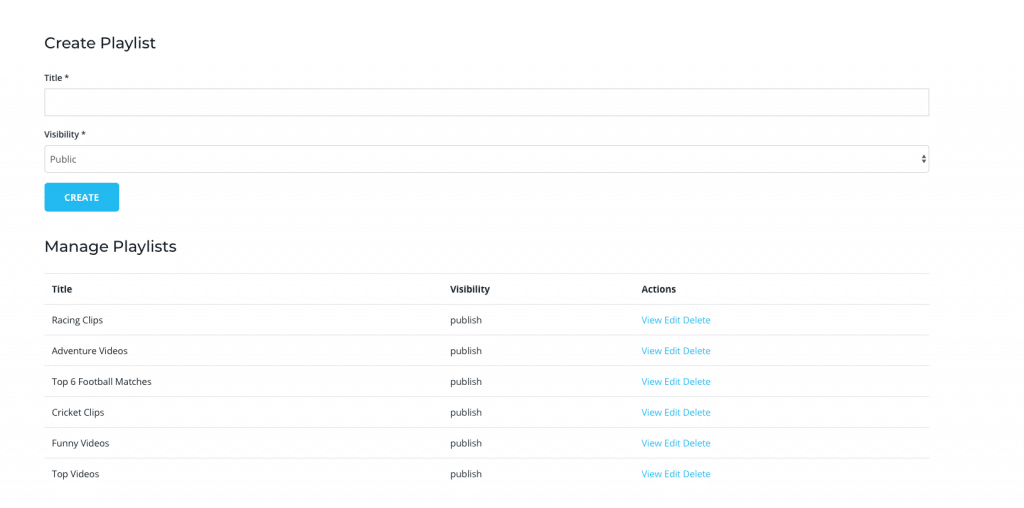
Task: Click 'publish' in the Top 6 Football Matches row
Action: pyautogui.click(x=466, y=381)
